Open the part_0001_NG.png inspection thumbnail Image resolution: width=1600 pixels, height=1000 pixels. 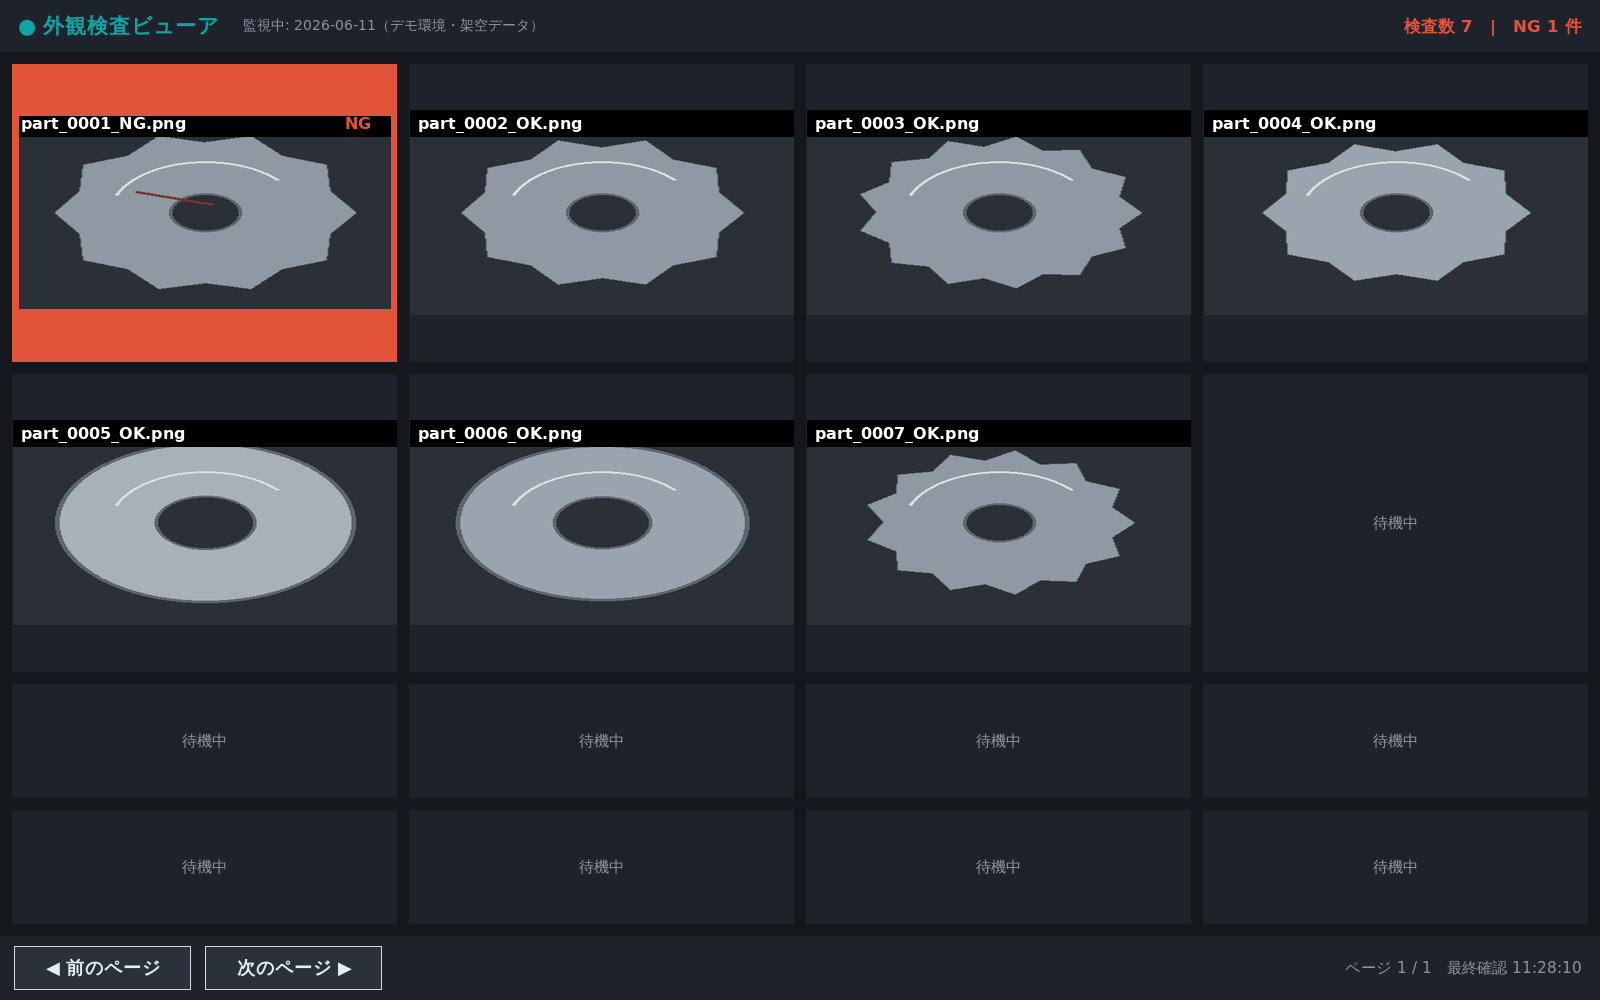[204, 213]
